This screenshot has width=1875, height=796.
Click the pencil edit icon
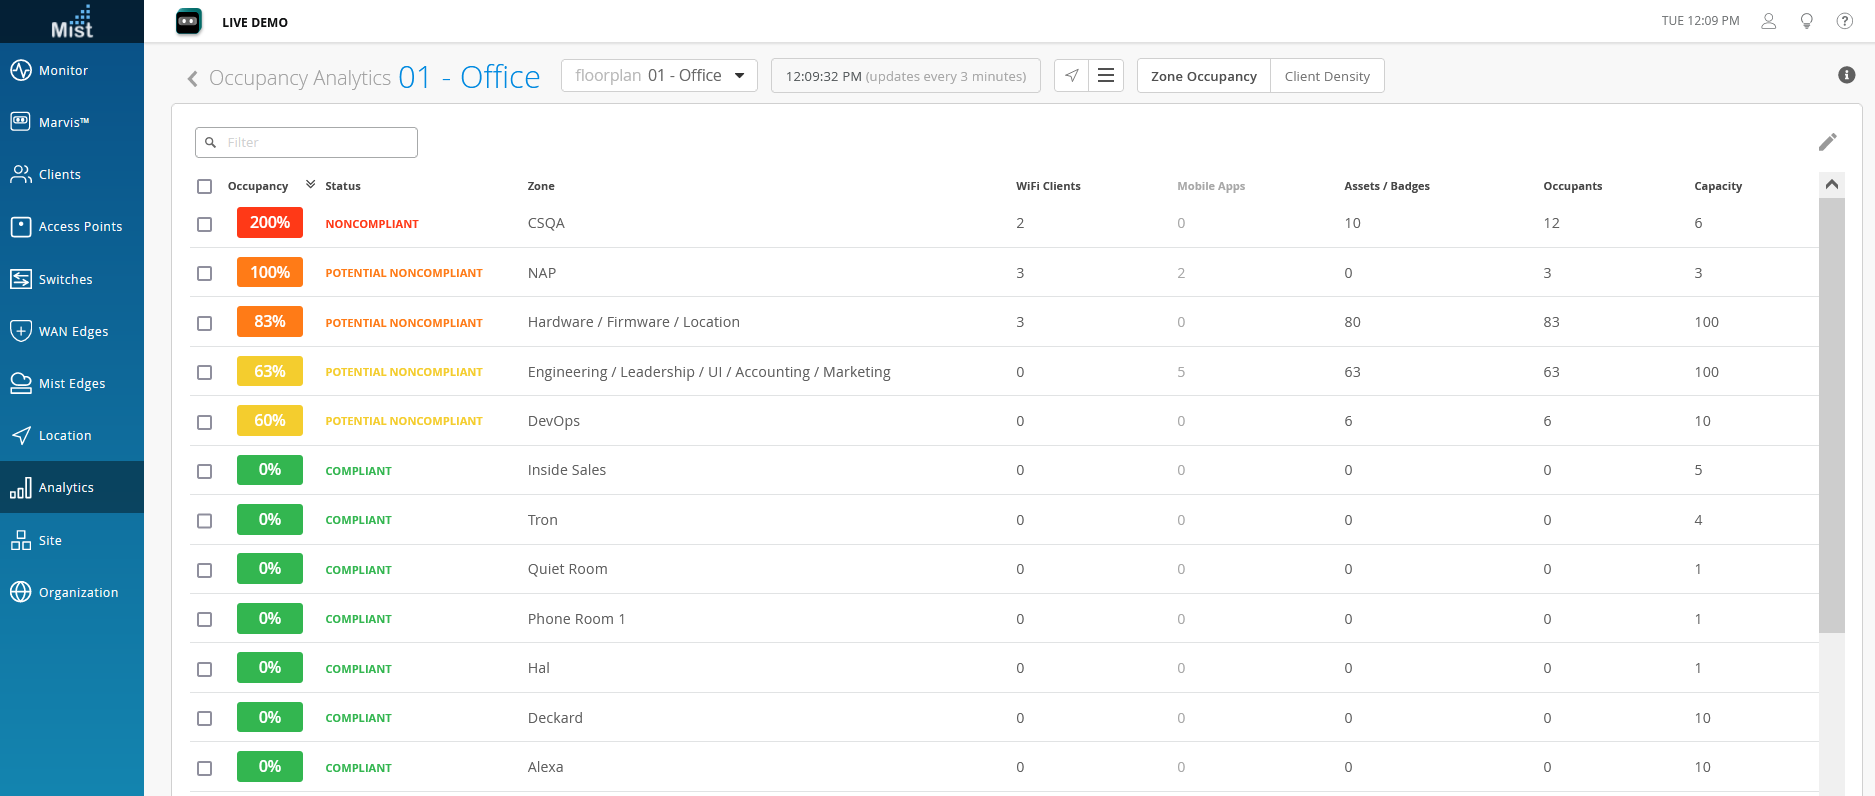(x=1827, y=142)
